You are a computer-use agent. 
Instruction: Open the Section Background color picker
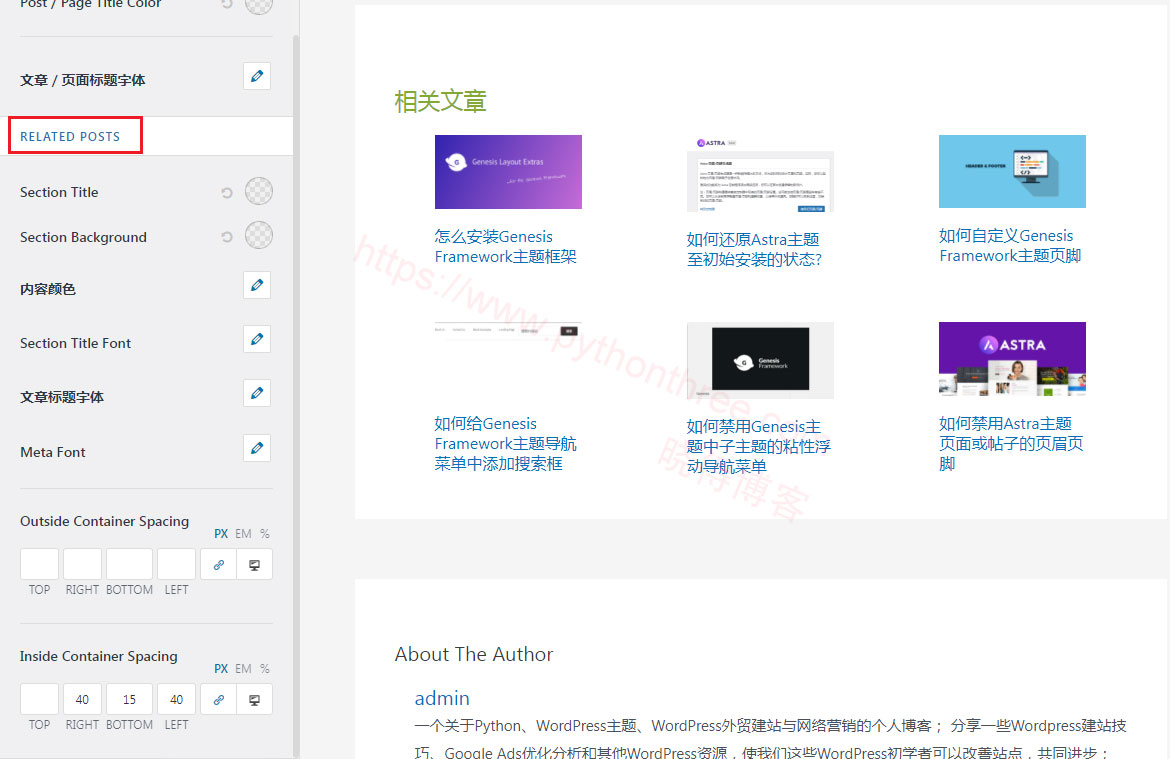click(x=259, y=235)
